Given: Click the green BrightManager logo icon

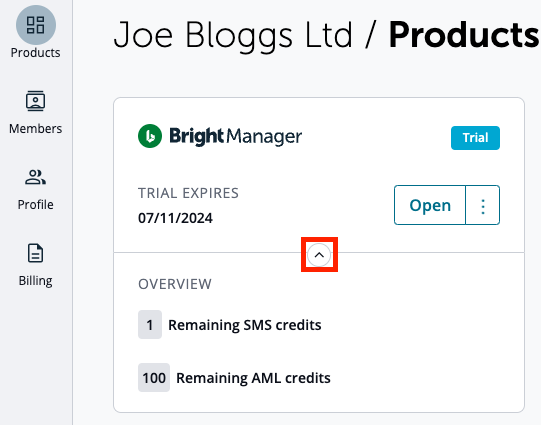Looking at the screenshot, I should pos(150,136).
